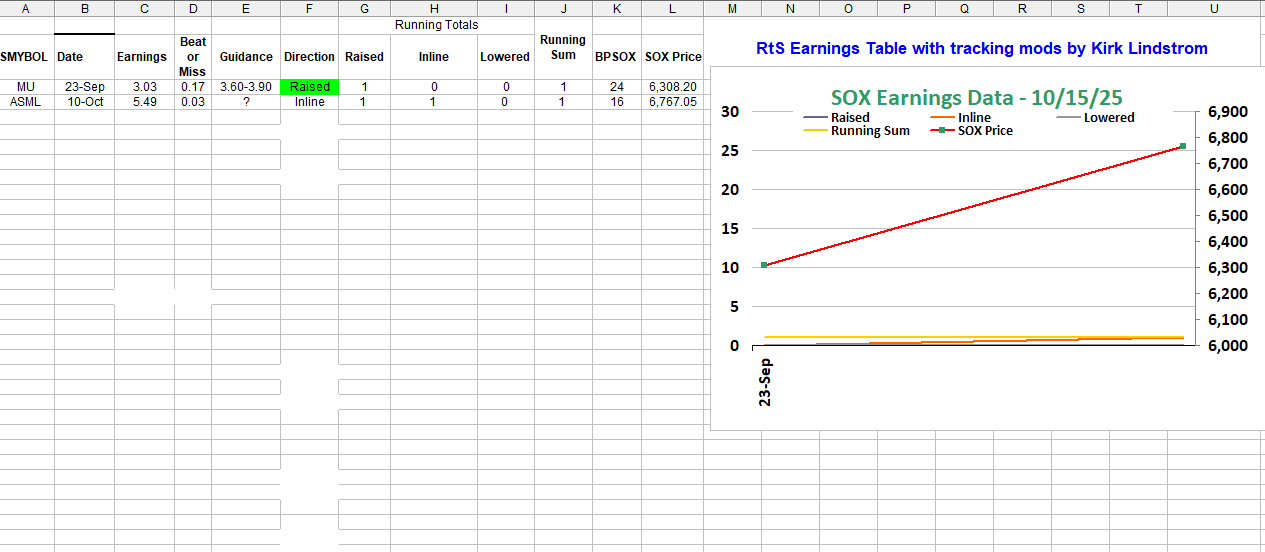Click the 6,900 secondary axis label

point(1228,112)
